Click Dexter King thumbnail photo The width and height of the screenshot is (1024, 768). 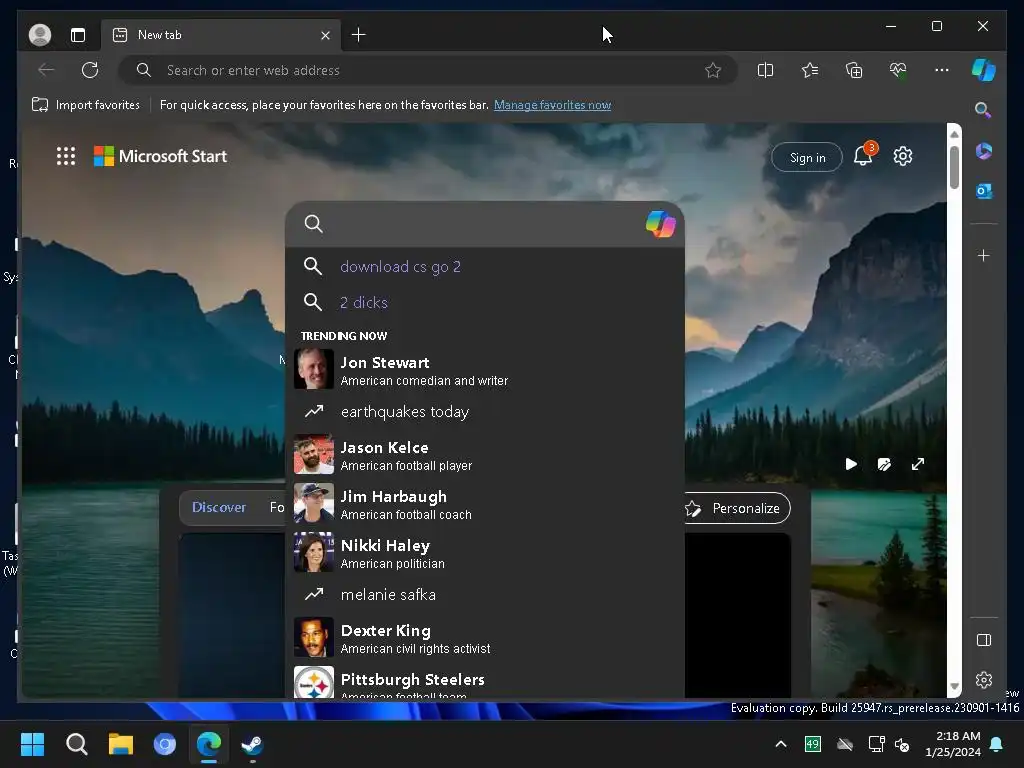pyautogui.click(x=313, y=637)
